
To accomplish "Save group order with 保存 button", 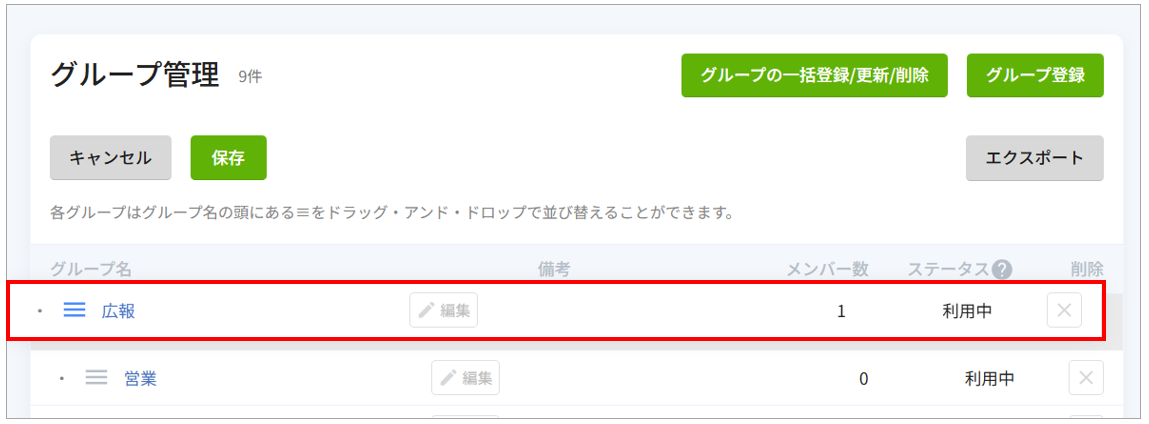I will coord(229,157).
